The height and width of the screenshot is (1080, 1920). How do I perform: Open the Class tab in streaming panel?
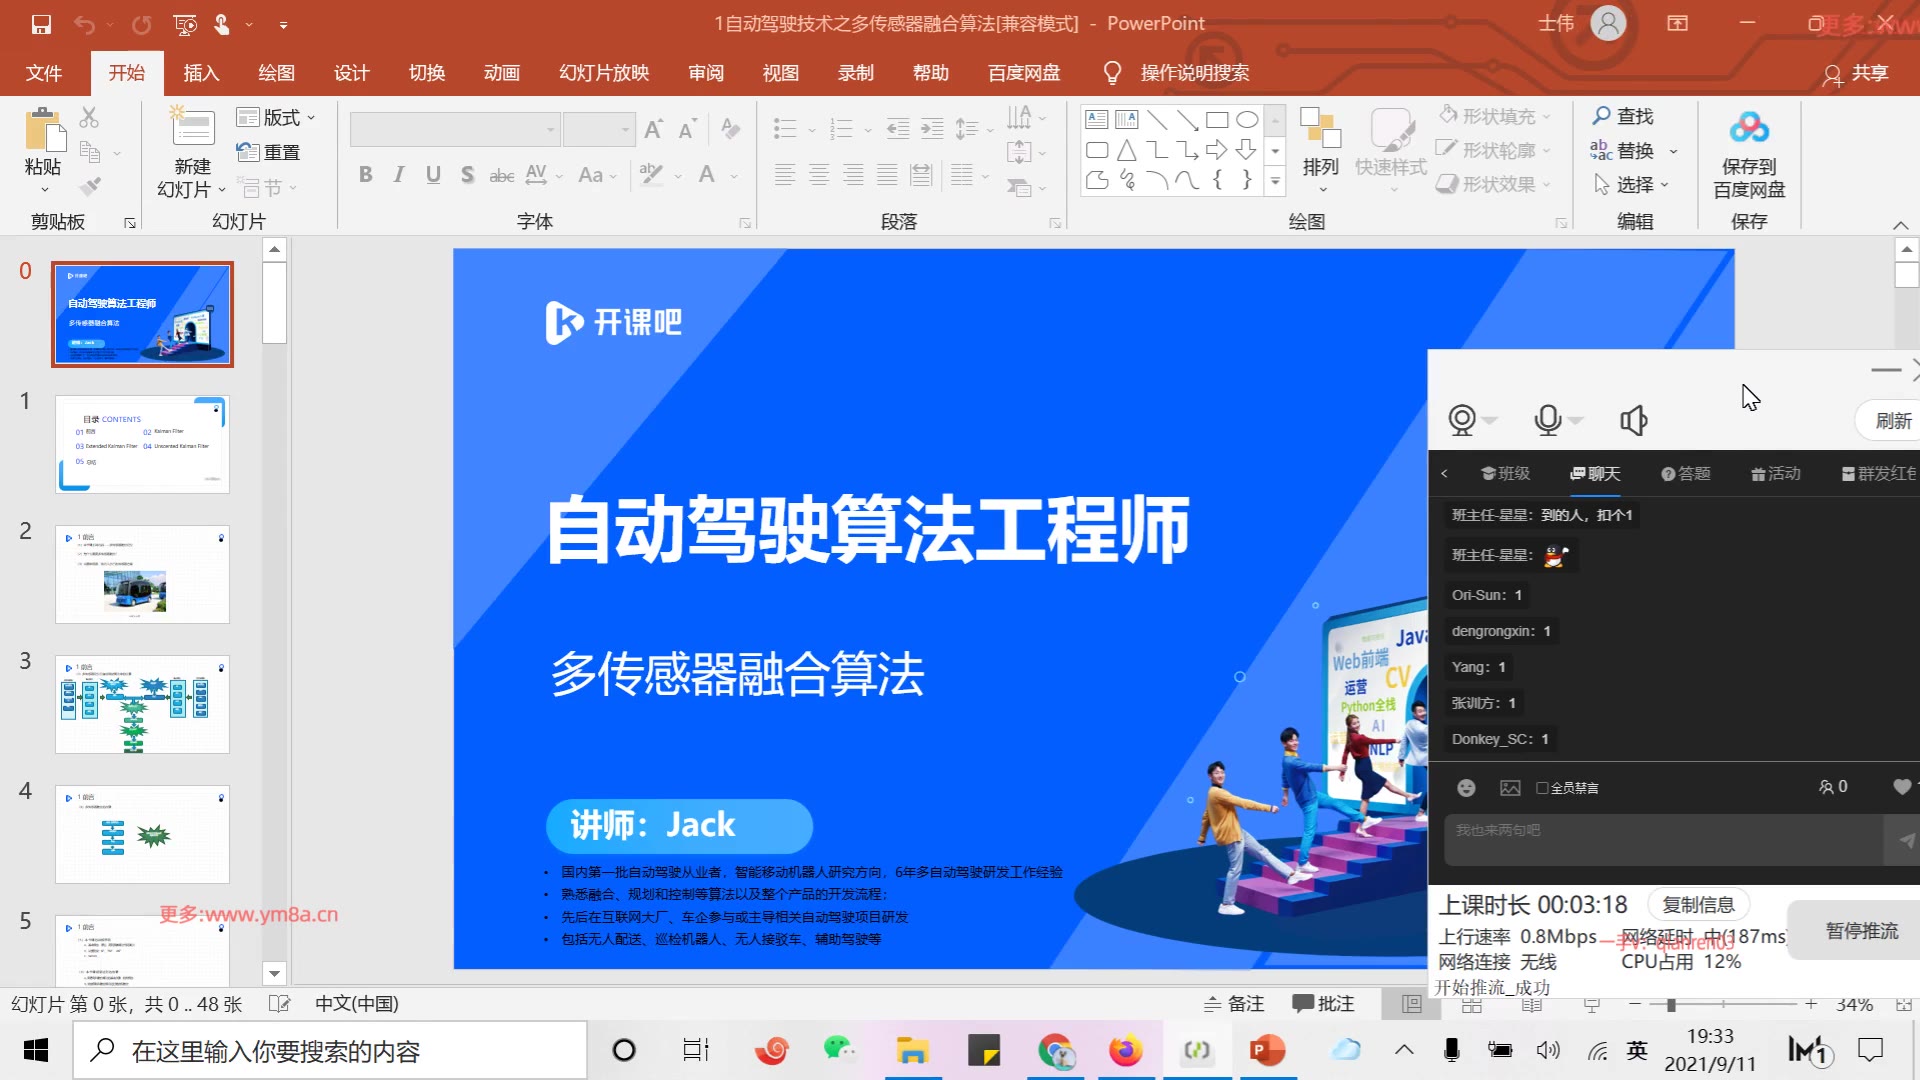point(1506,473)
